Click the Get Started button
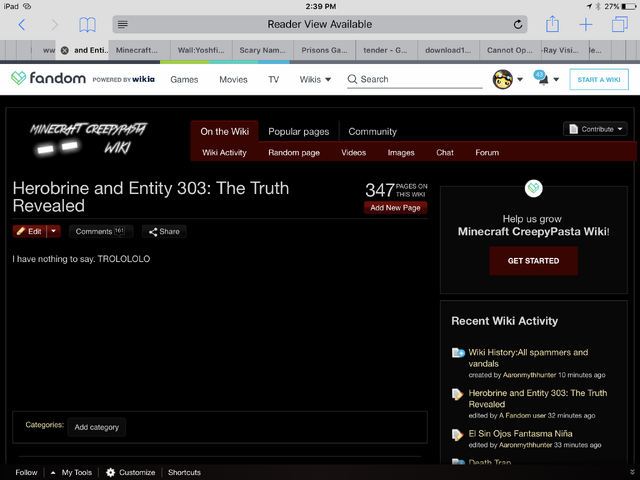Image resolution: width=640 pixels, height=480 pixels. [x=533, y=261]
